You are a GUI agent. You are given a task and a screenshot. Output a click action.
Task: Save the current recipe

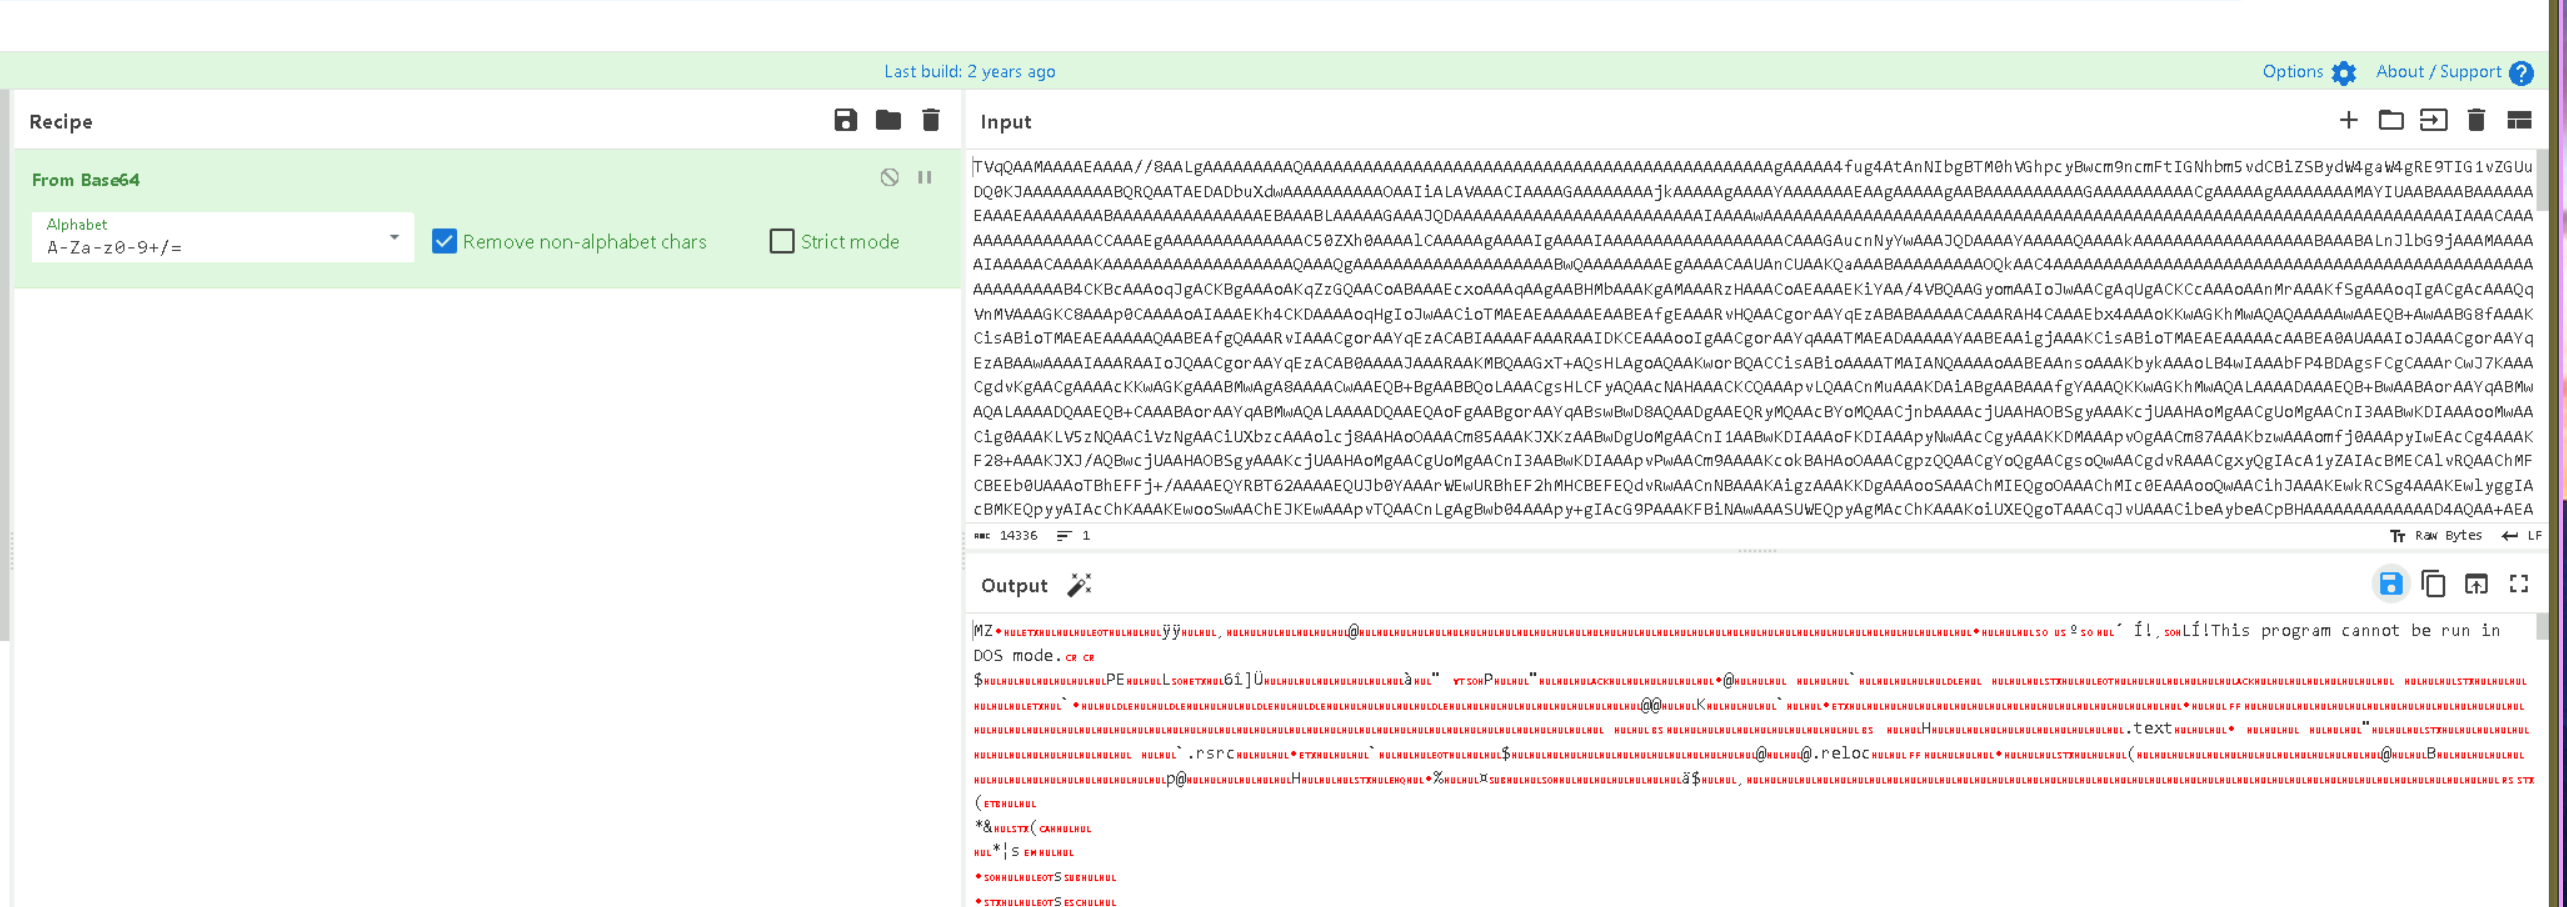coord(845,121)
